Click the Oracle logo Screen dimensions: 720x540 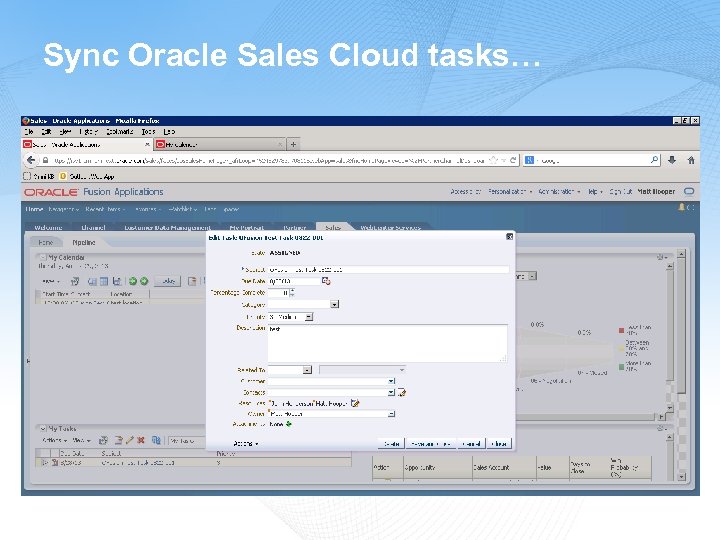click(51, 192)
